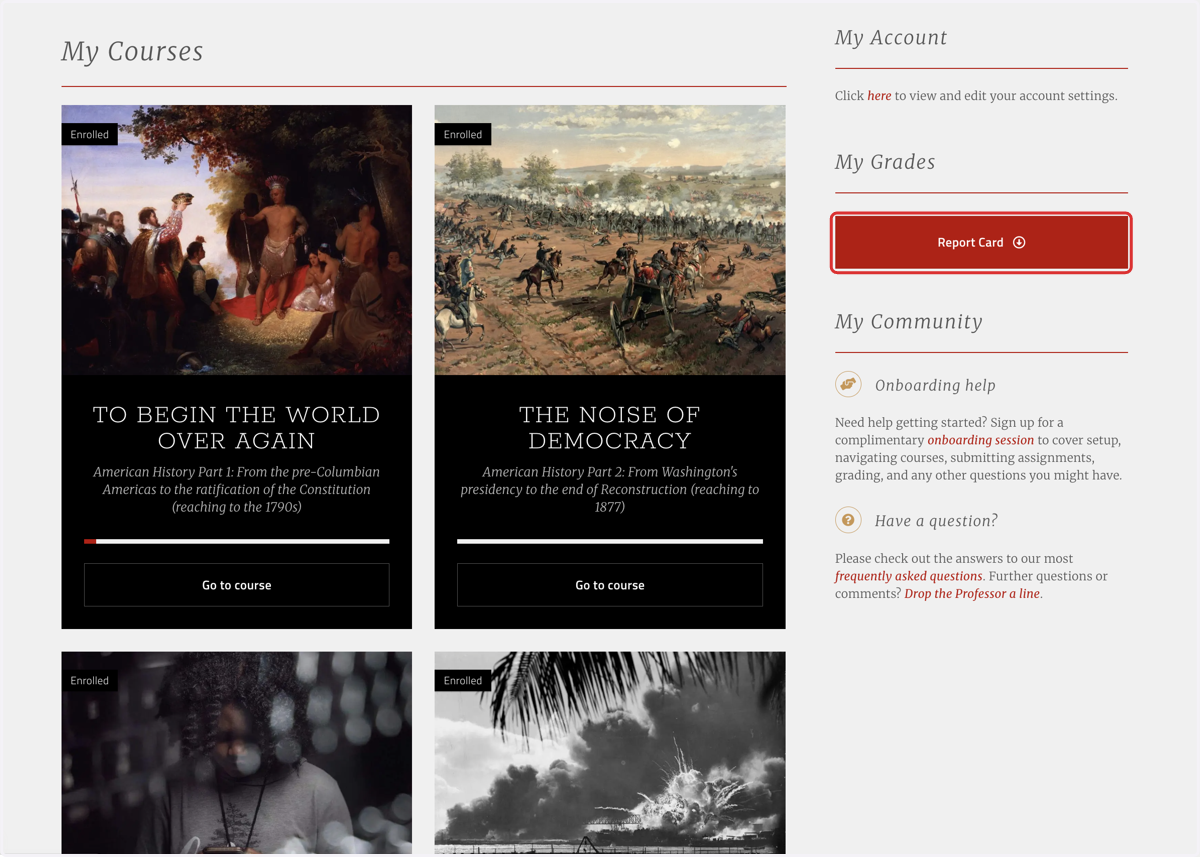
Task: Go to course for To Begin the World Over Again
Action: tap(237, 585)
